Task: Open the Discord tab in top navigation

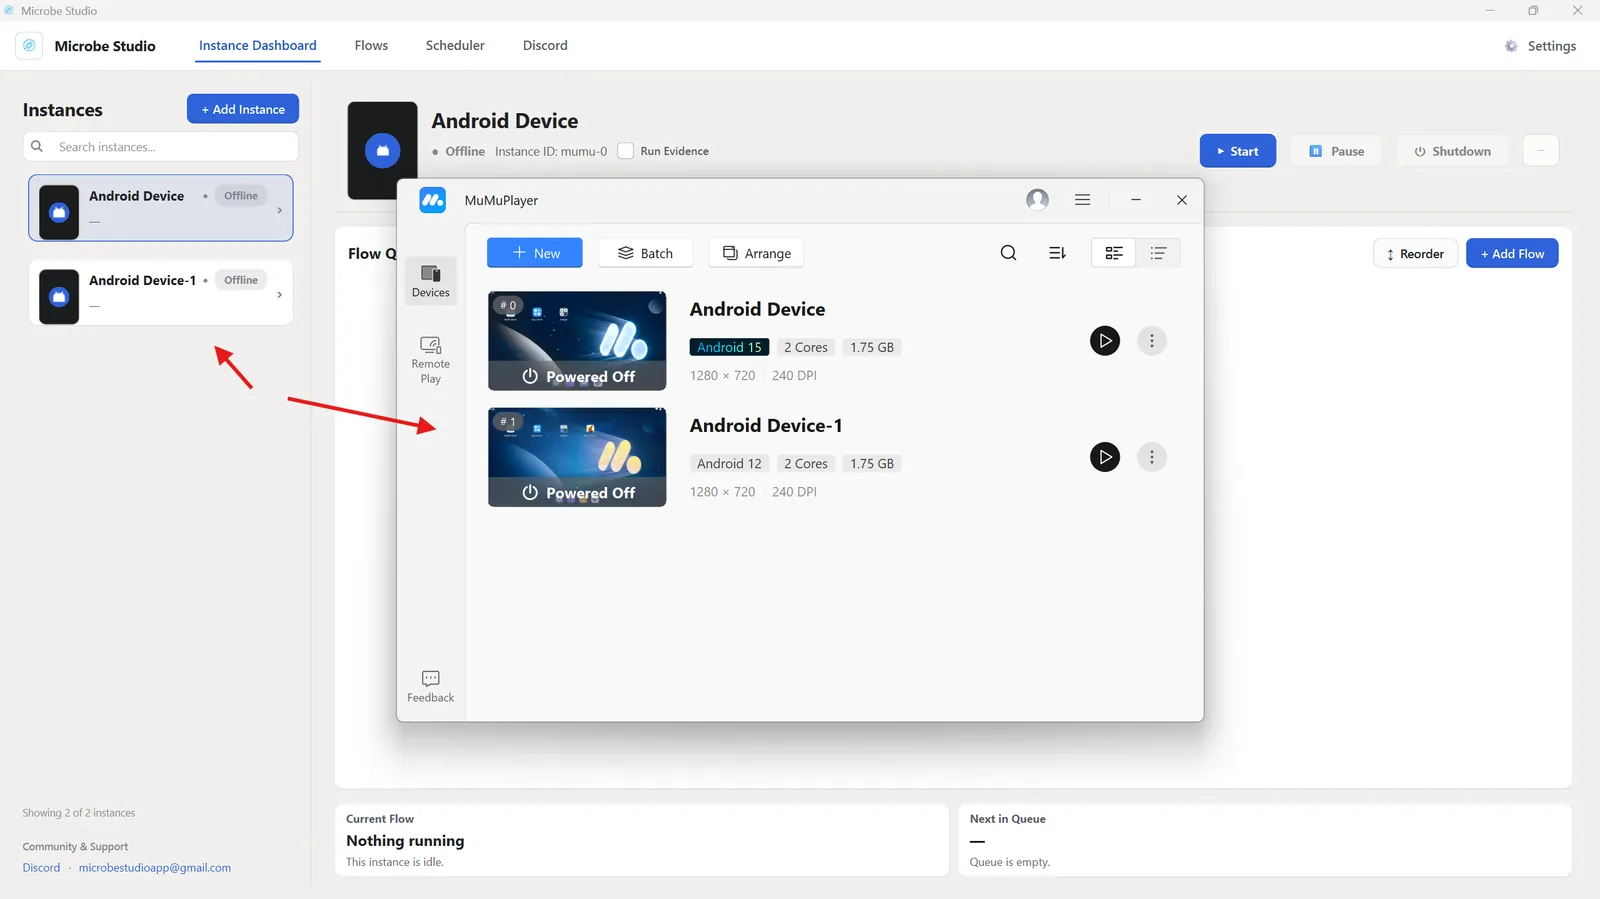Action: pos(545,46)
